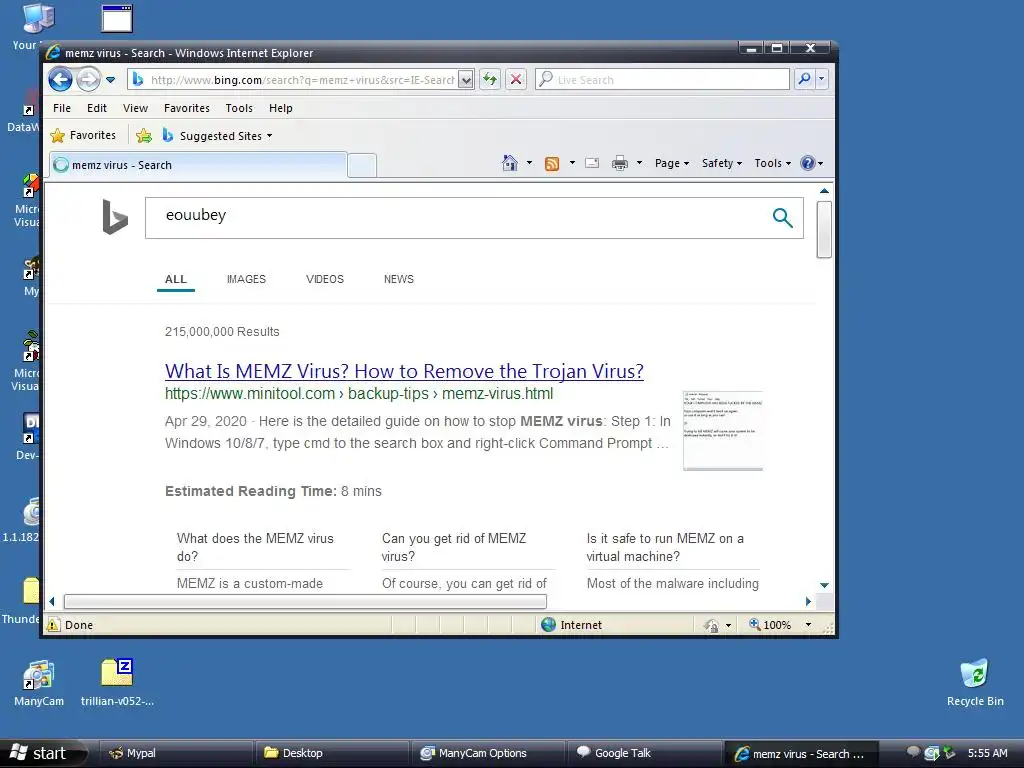Refresh the page with the green arrows icon
Image resolution: width=1024 pixels, height=768 pixels.
pyautogui.click(x=490, y=80)
